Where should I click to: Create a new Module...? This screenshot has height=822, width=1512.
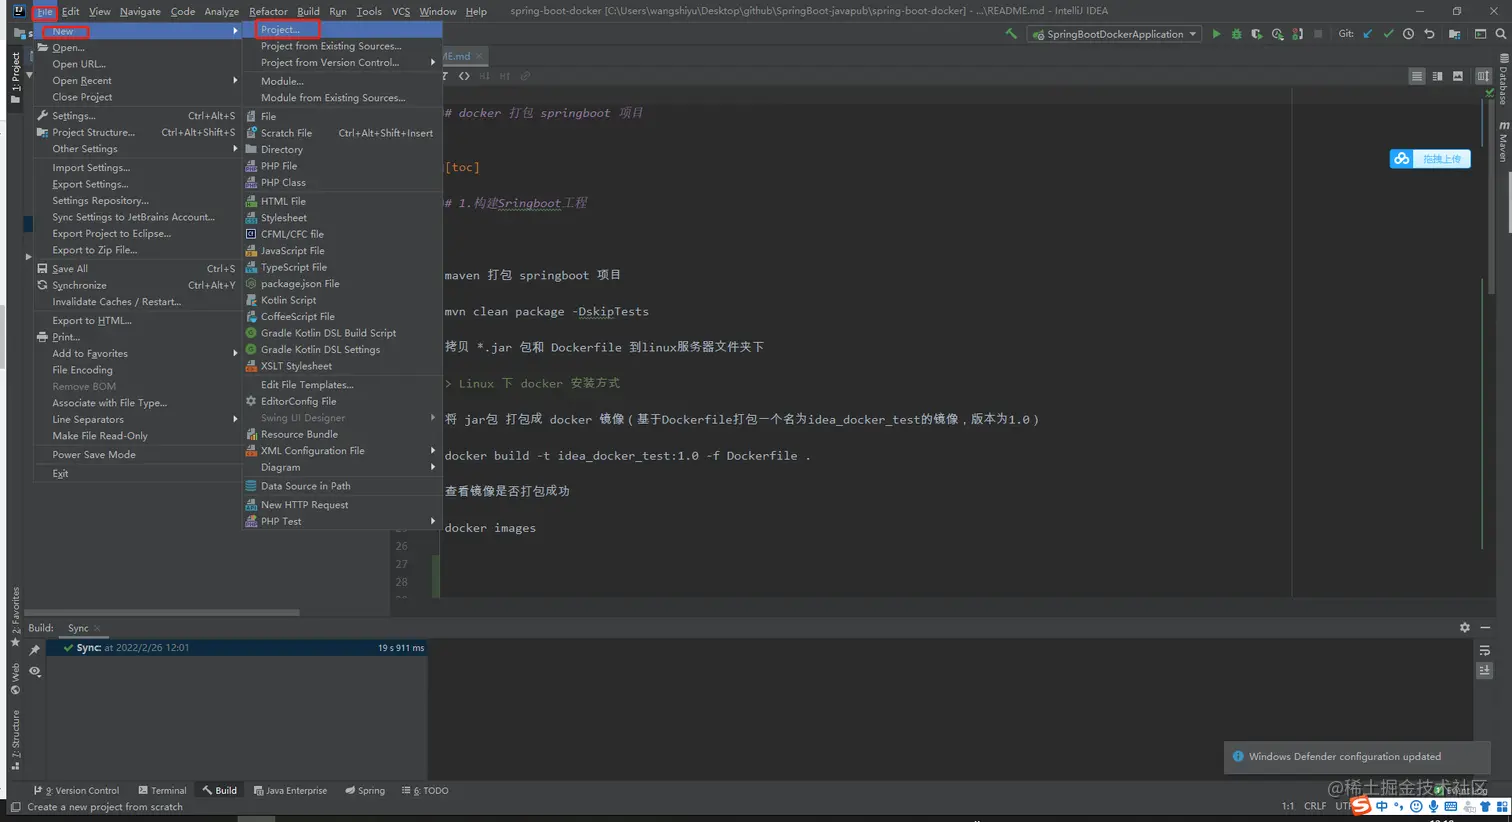pos(342,82)
